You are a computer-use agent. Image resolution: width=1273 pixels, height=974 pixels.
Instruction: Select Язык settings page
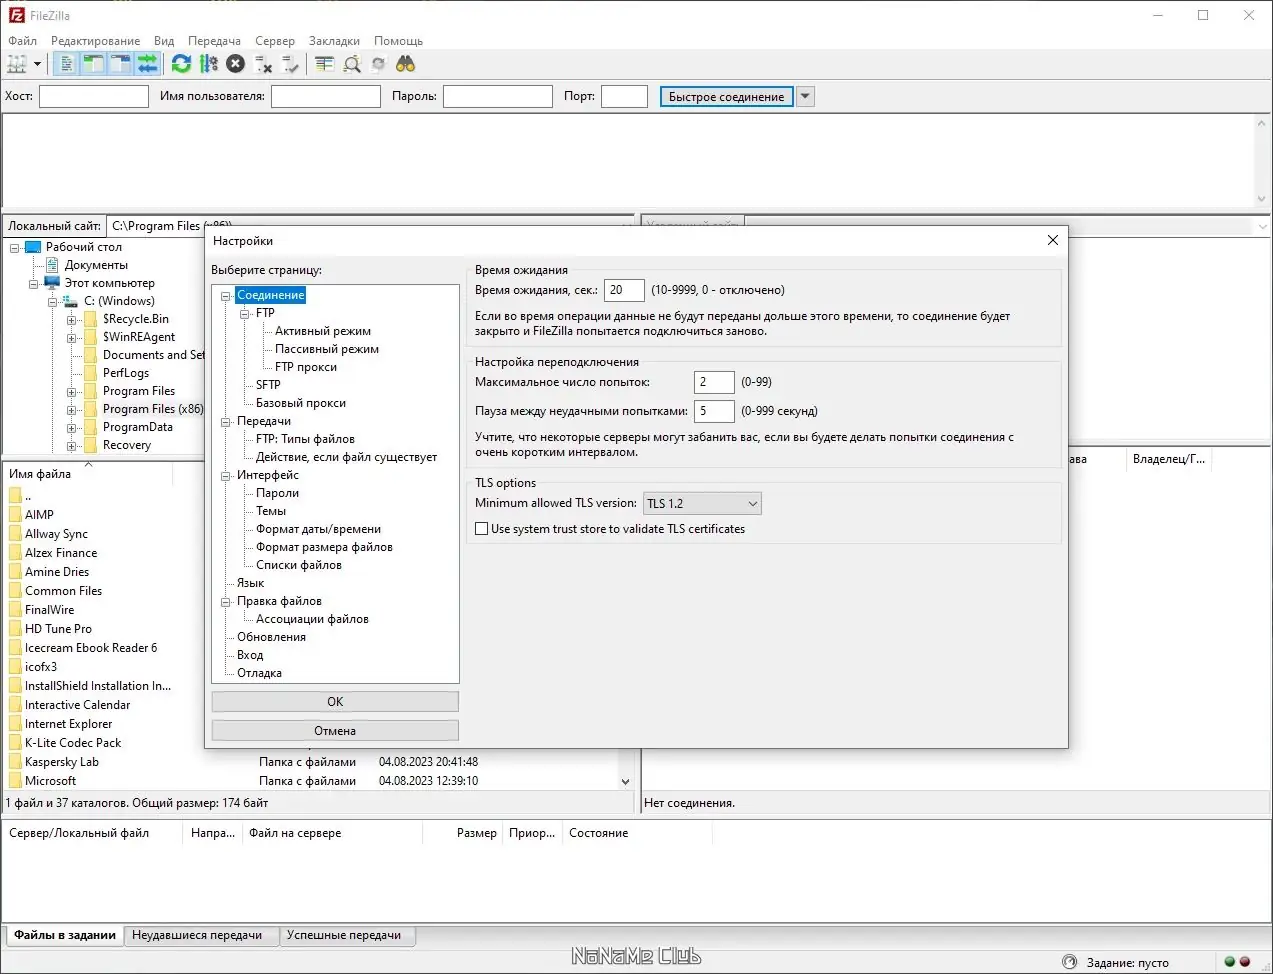click(x=250, y=583)
